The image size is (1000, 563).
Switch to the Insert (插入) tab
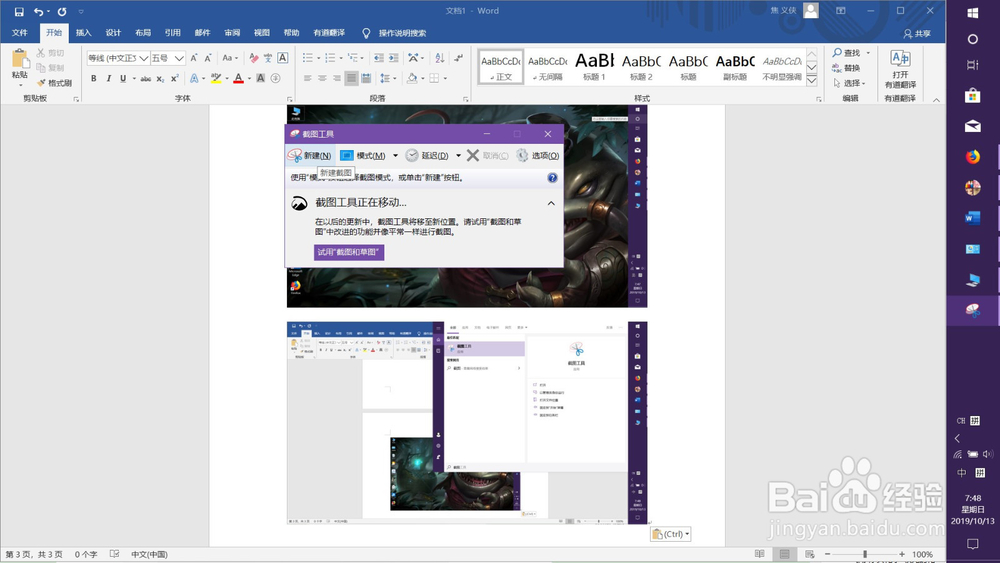84,33
